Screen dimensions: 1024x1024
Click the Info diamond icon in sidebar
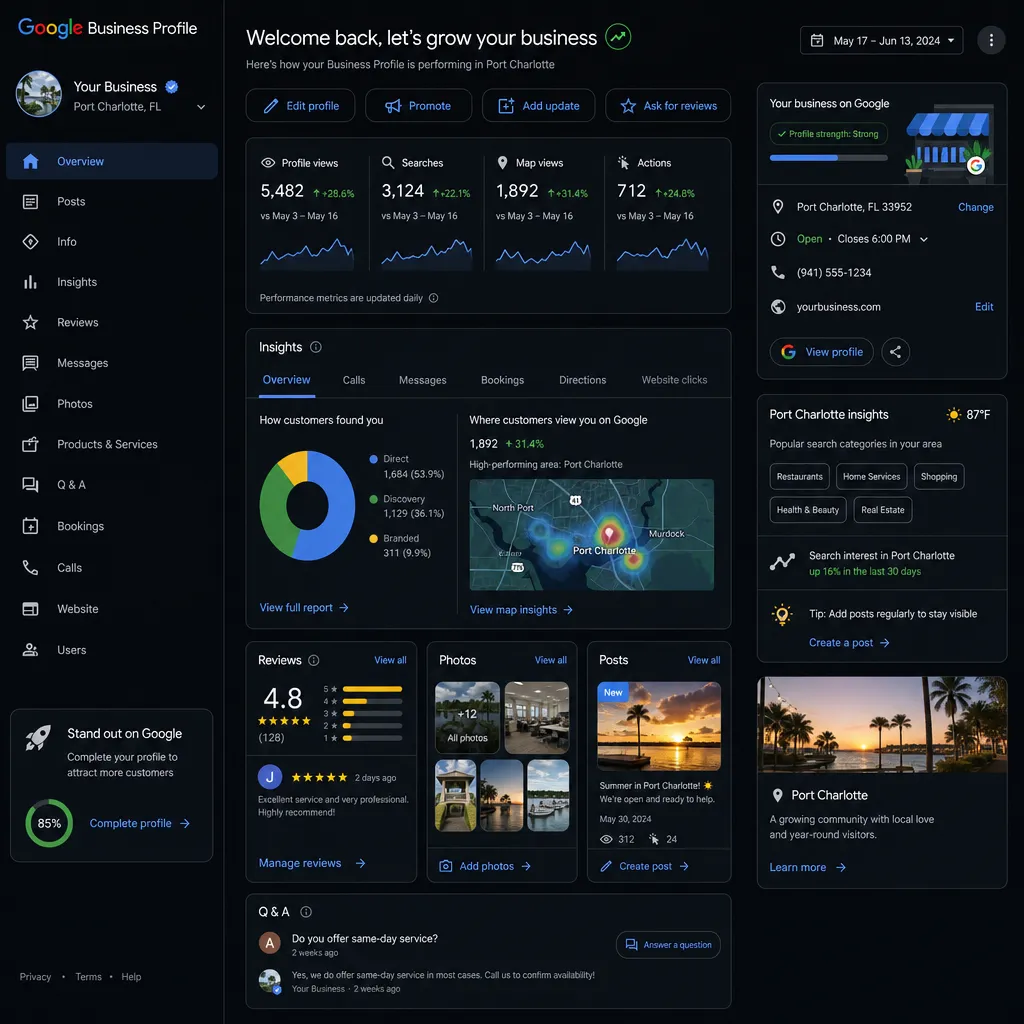coord(31,242)
